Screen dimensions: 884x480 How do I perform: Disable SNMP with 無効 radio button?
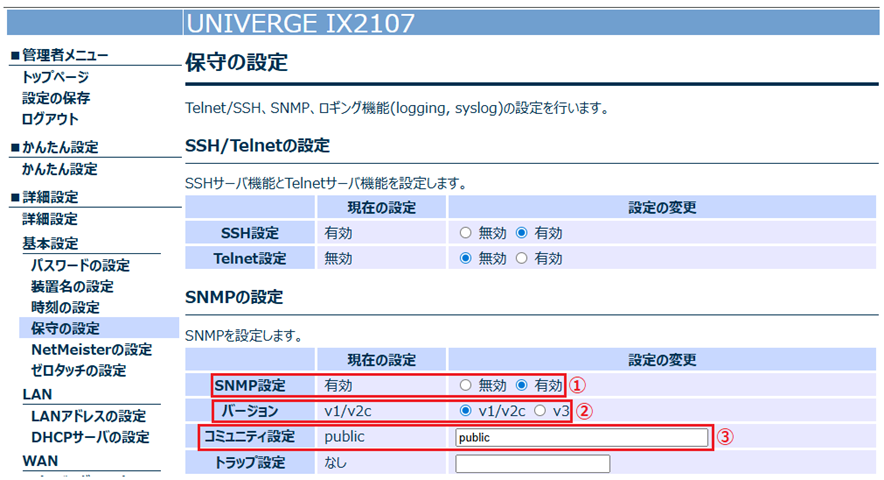[465, 385]
